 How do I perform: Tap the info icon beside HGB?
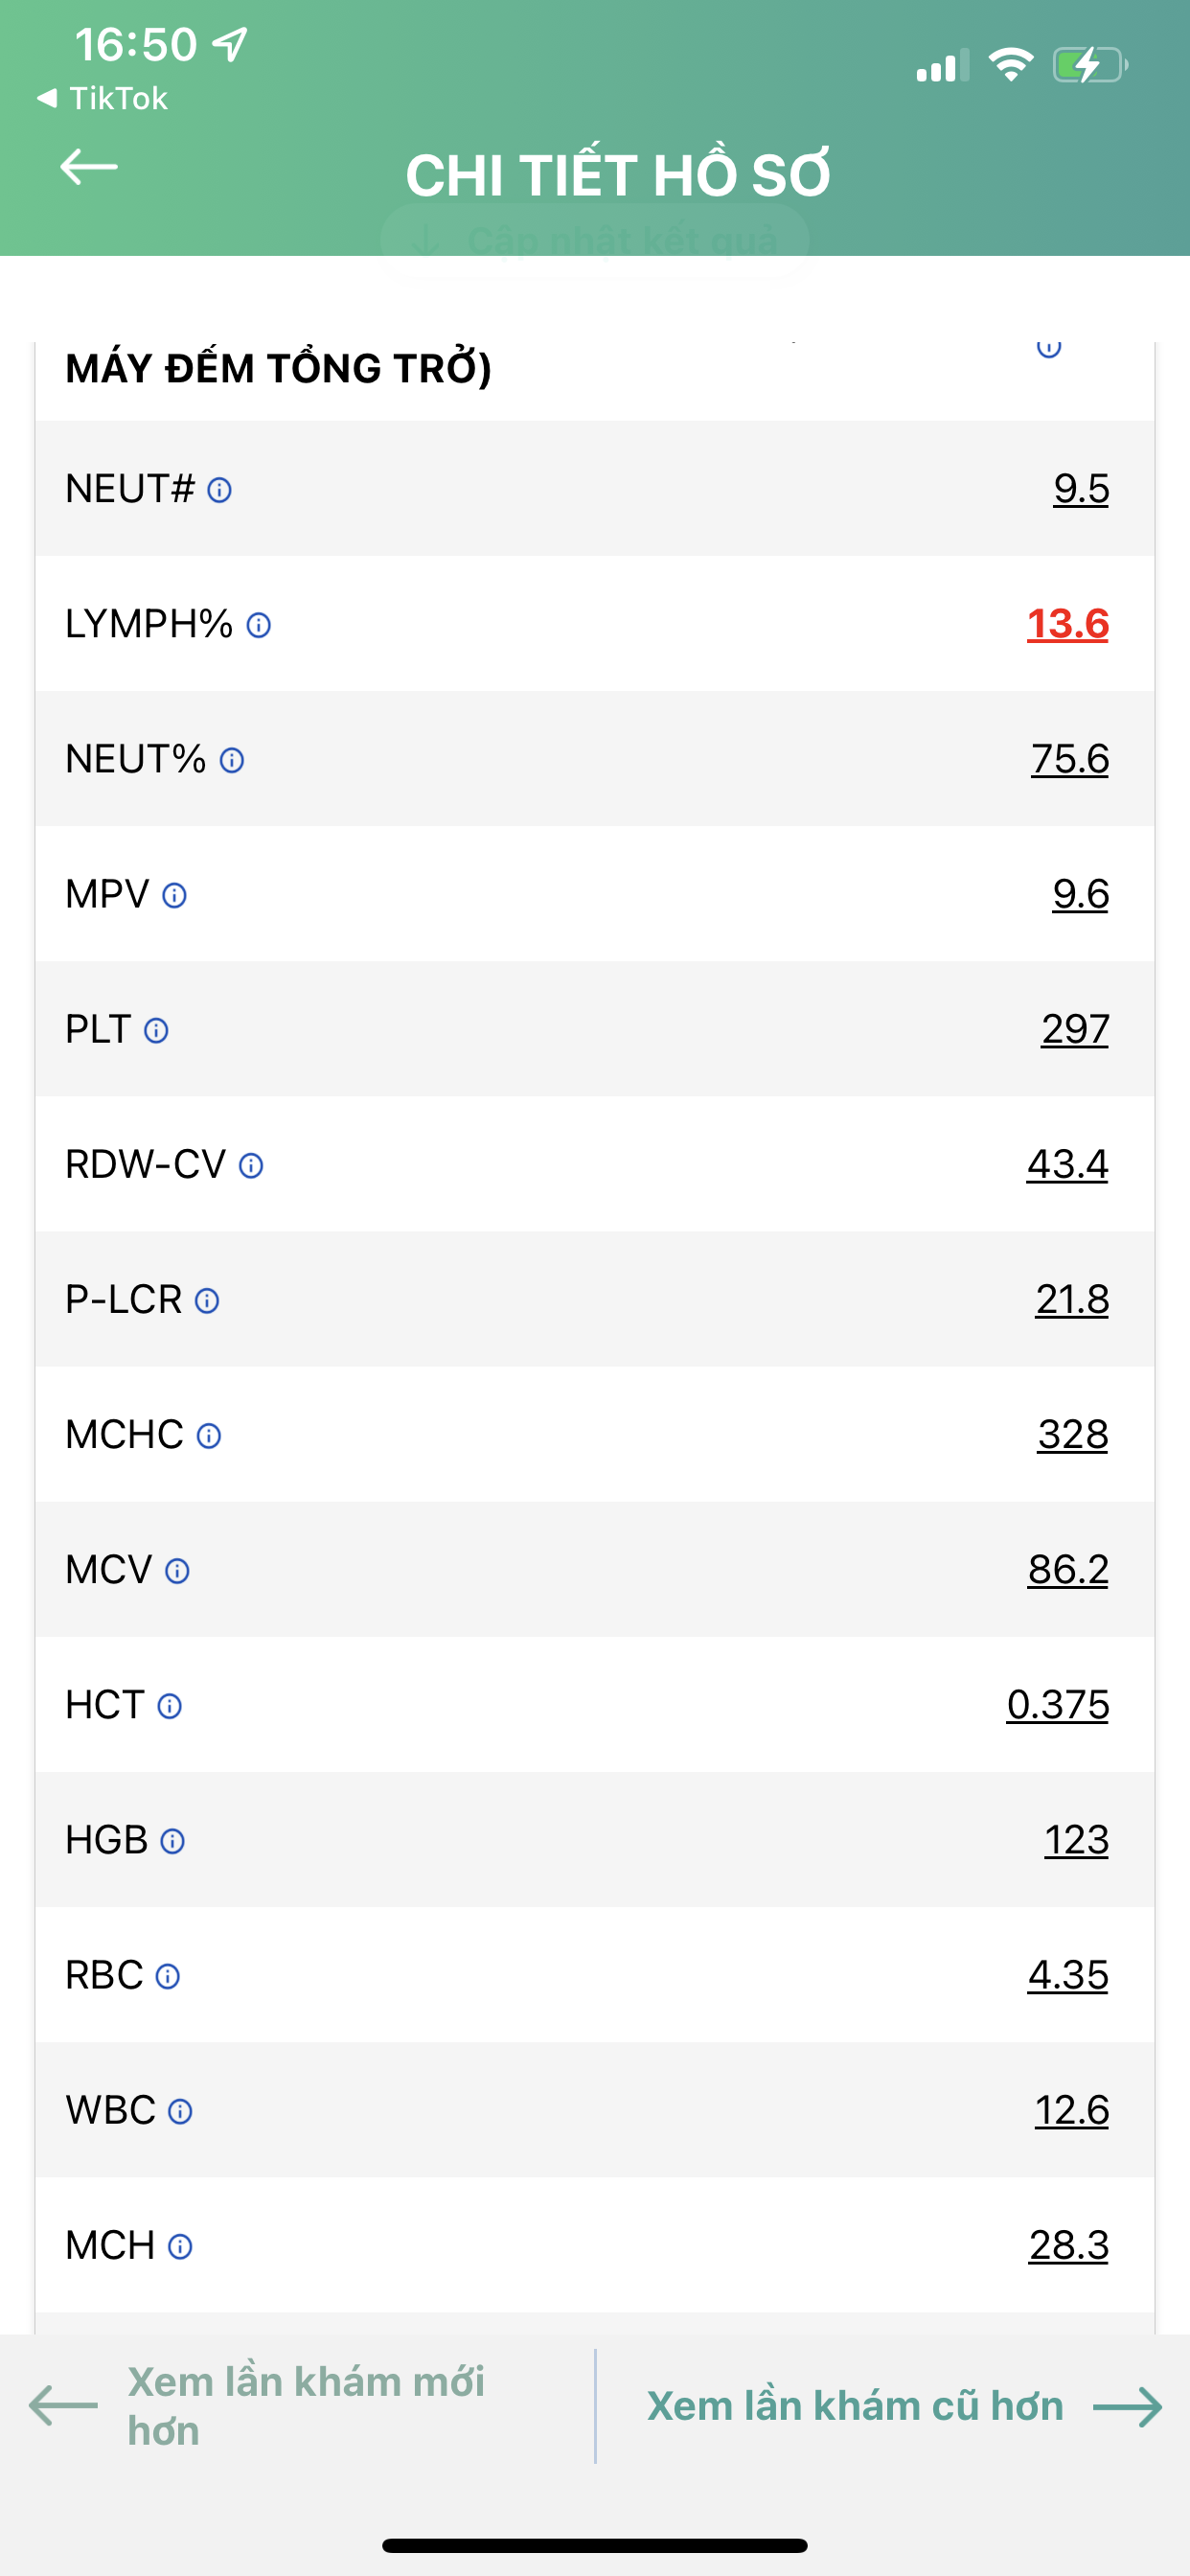[172, 1841]
